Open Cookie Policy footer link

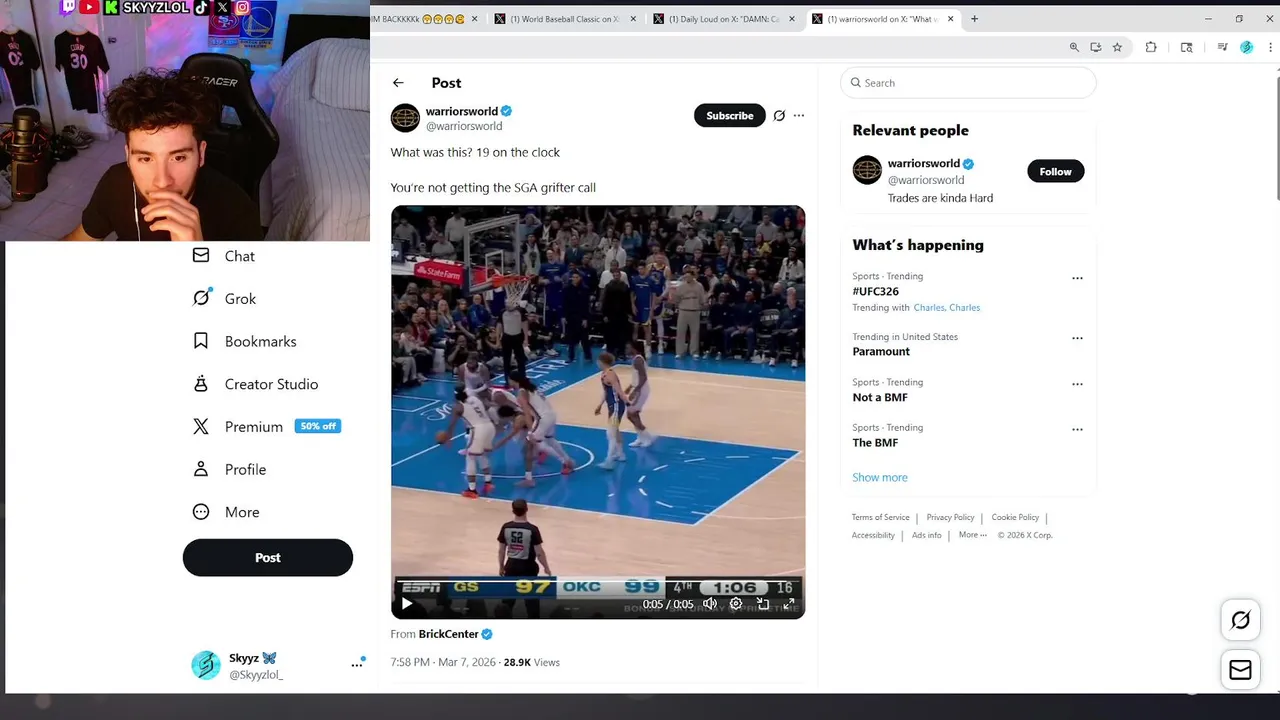click(1015, 517)
